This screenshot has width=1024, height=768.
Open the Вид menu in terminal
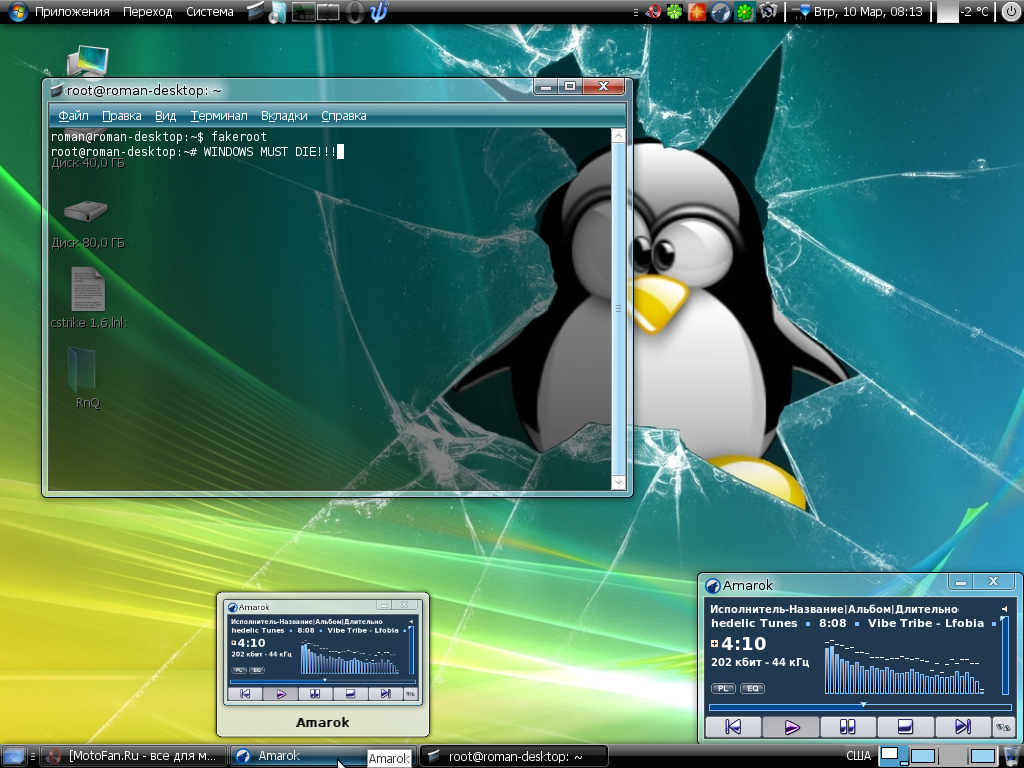click(x=165, y=116)
